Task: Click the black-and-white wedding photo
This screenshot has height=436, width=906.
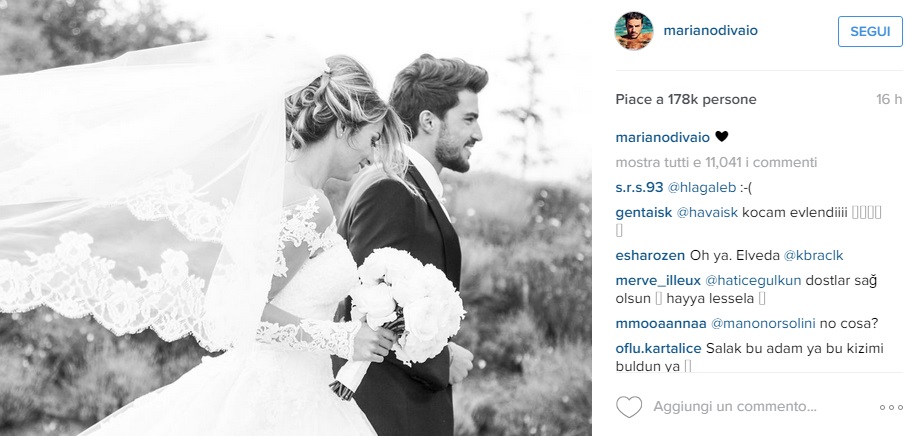Action: coord(295,218)
